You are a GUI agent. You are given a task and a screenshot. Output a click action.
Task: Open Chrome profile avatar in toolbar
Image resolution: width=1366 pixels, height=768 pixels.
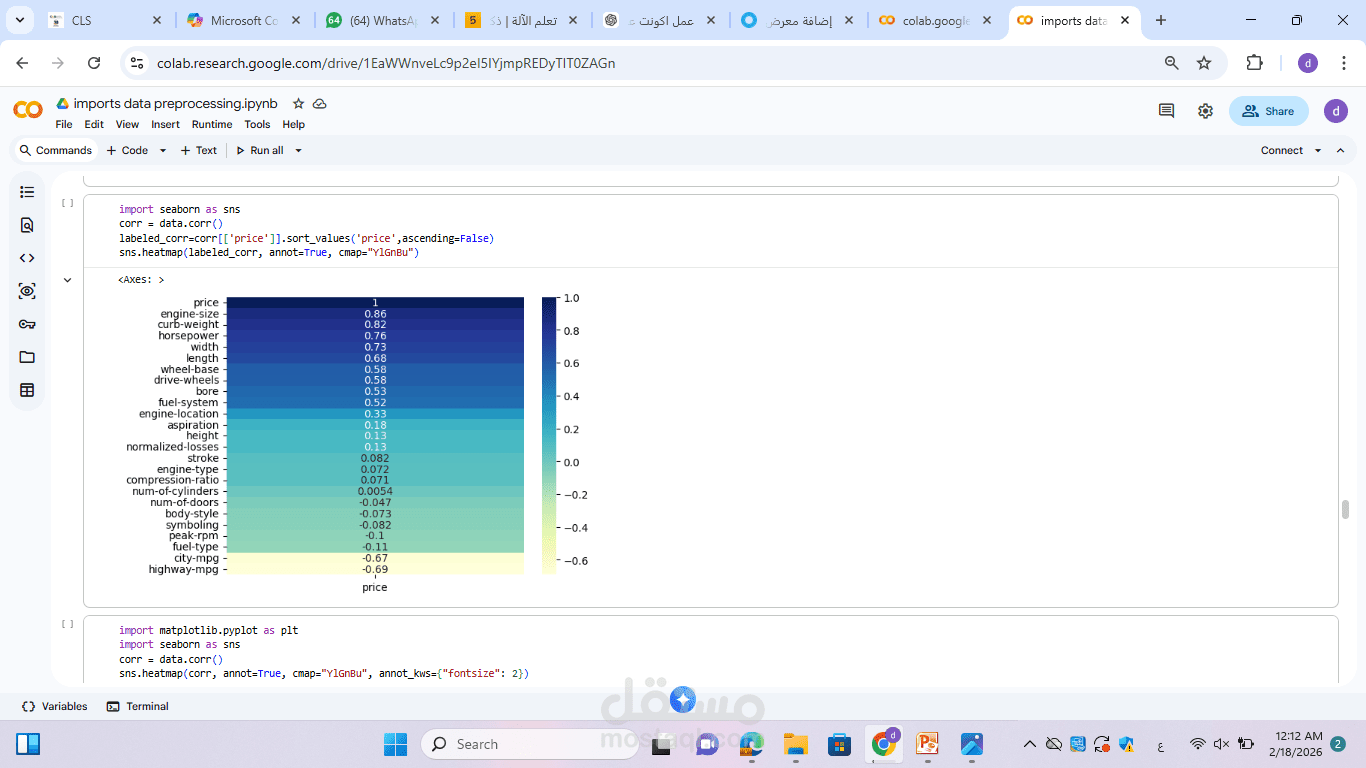[x=1308, y=63]
